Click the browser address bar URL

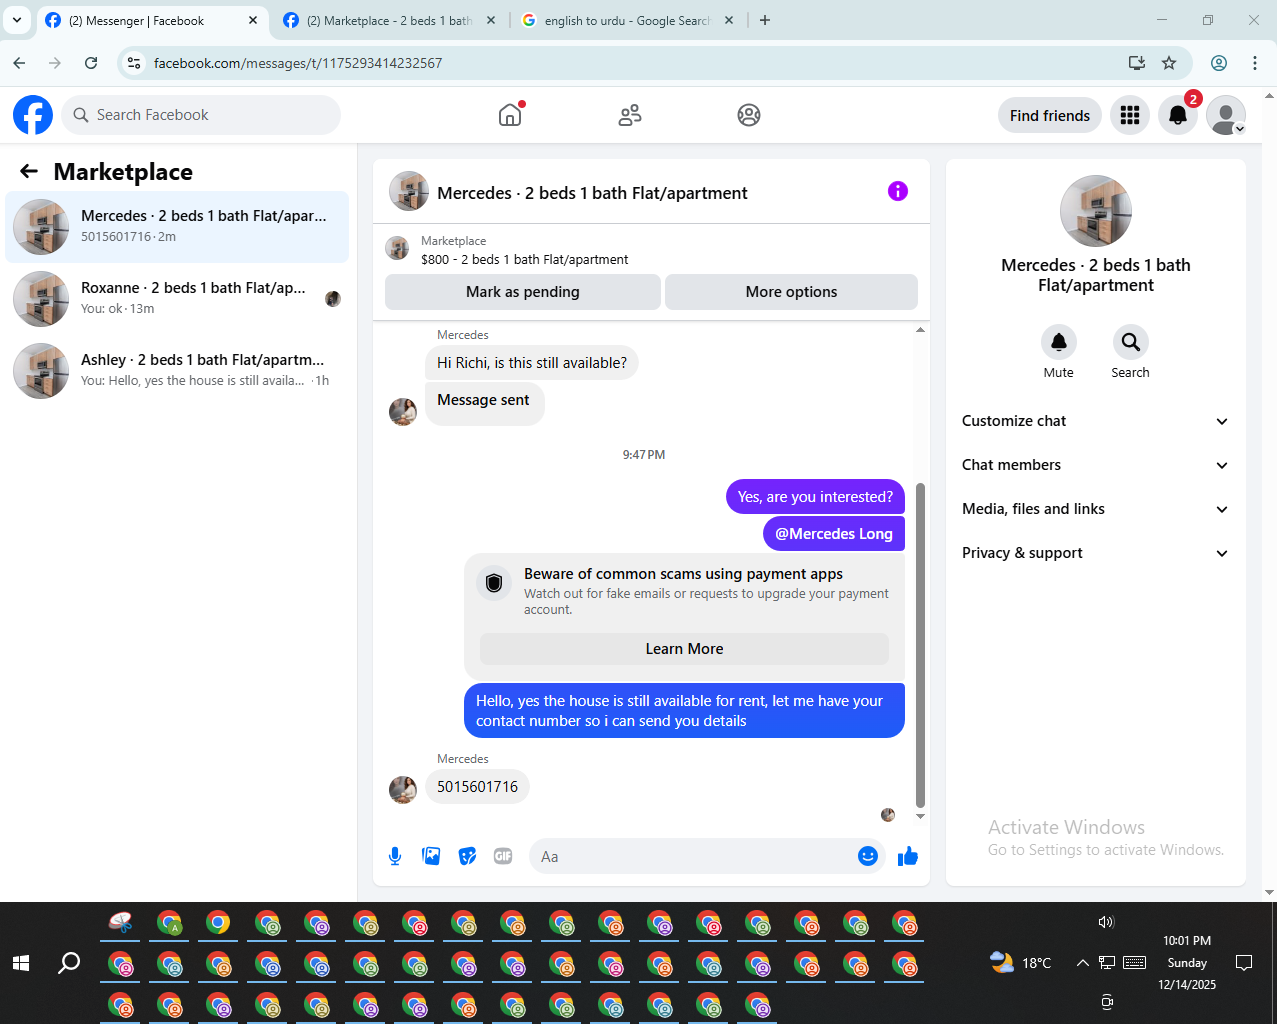click(298, 63)
